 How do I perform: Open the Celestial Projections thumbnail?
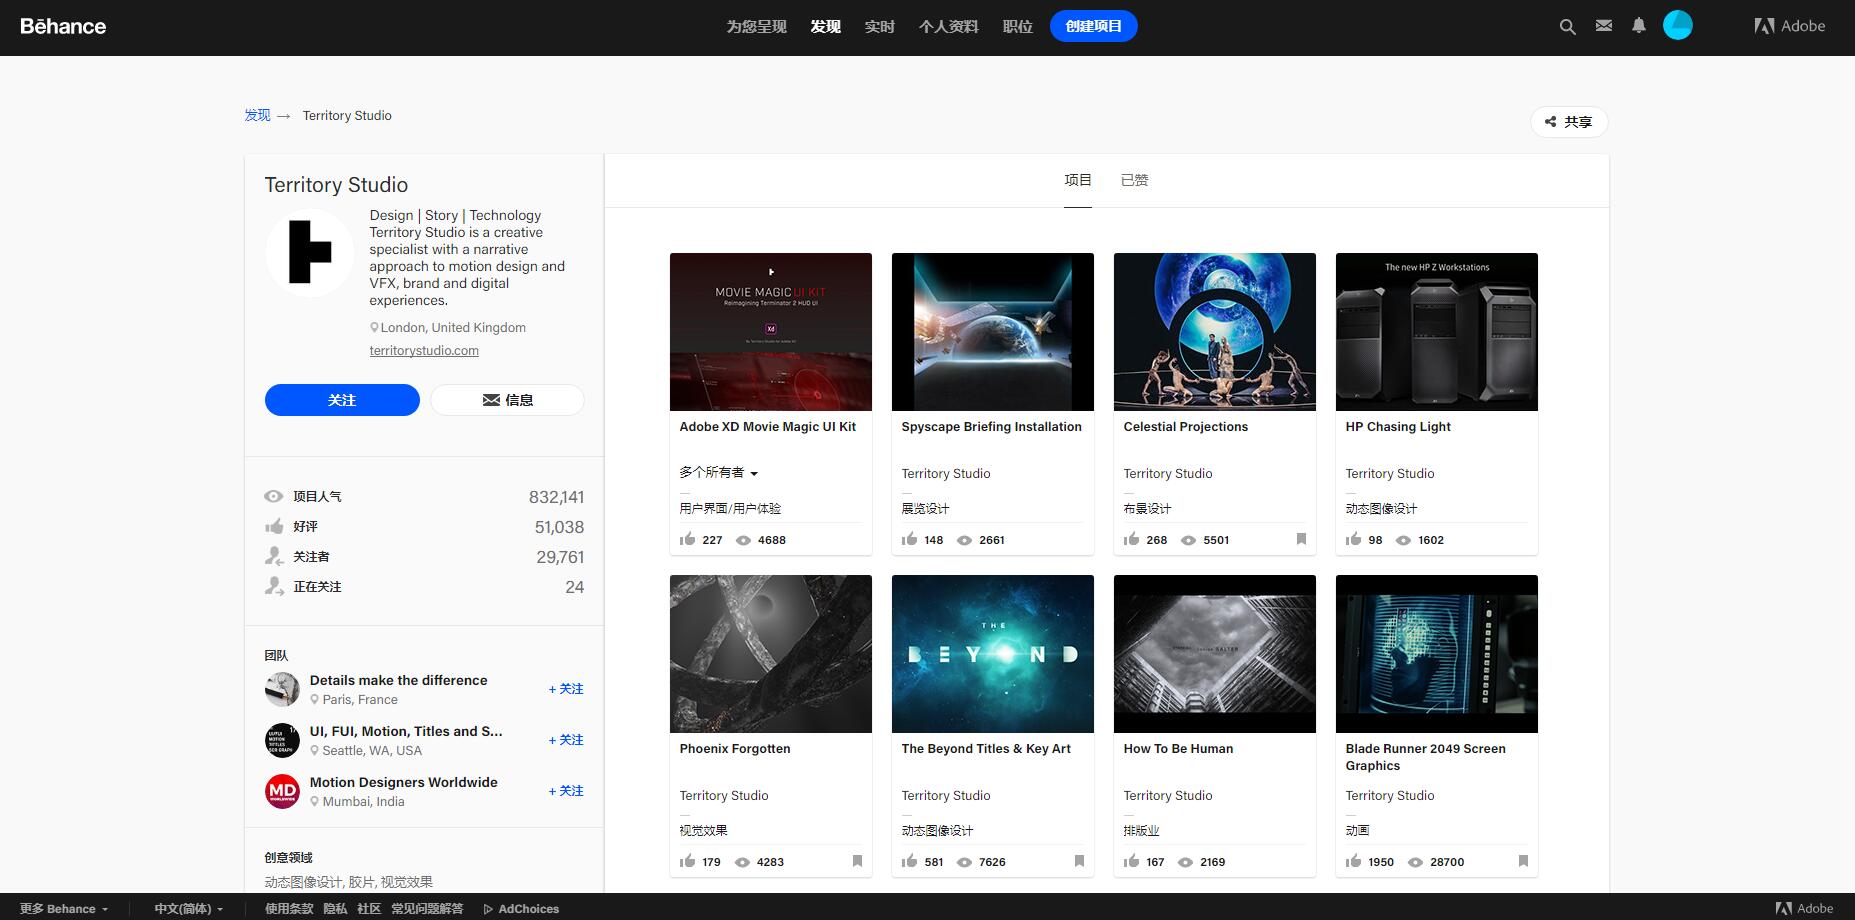click(1215, 332)
